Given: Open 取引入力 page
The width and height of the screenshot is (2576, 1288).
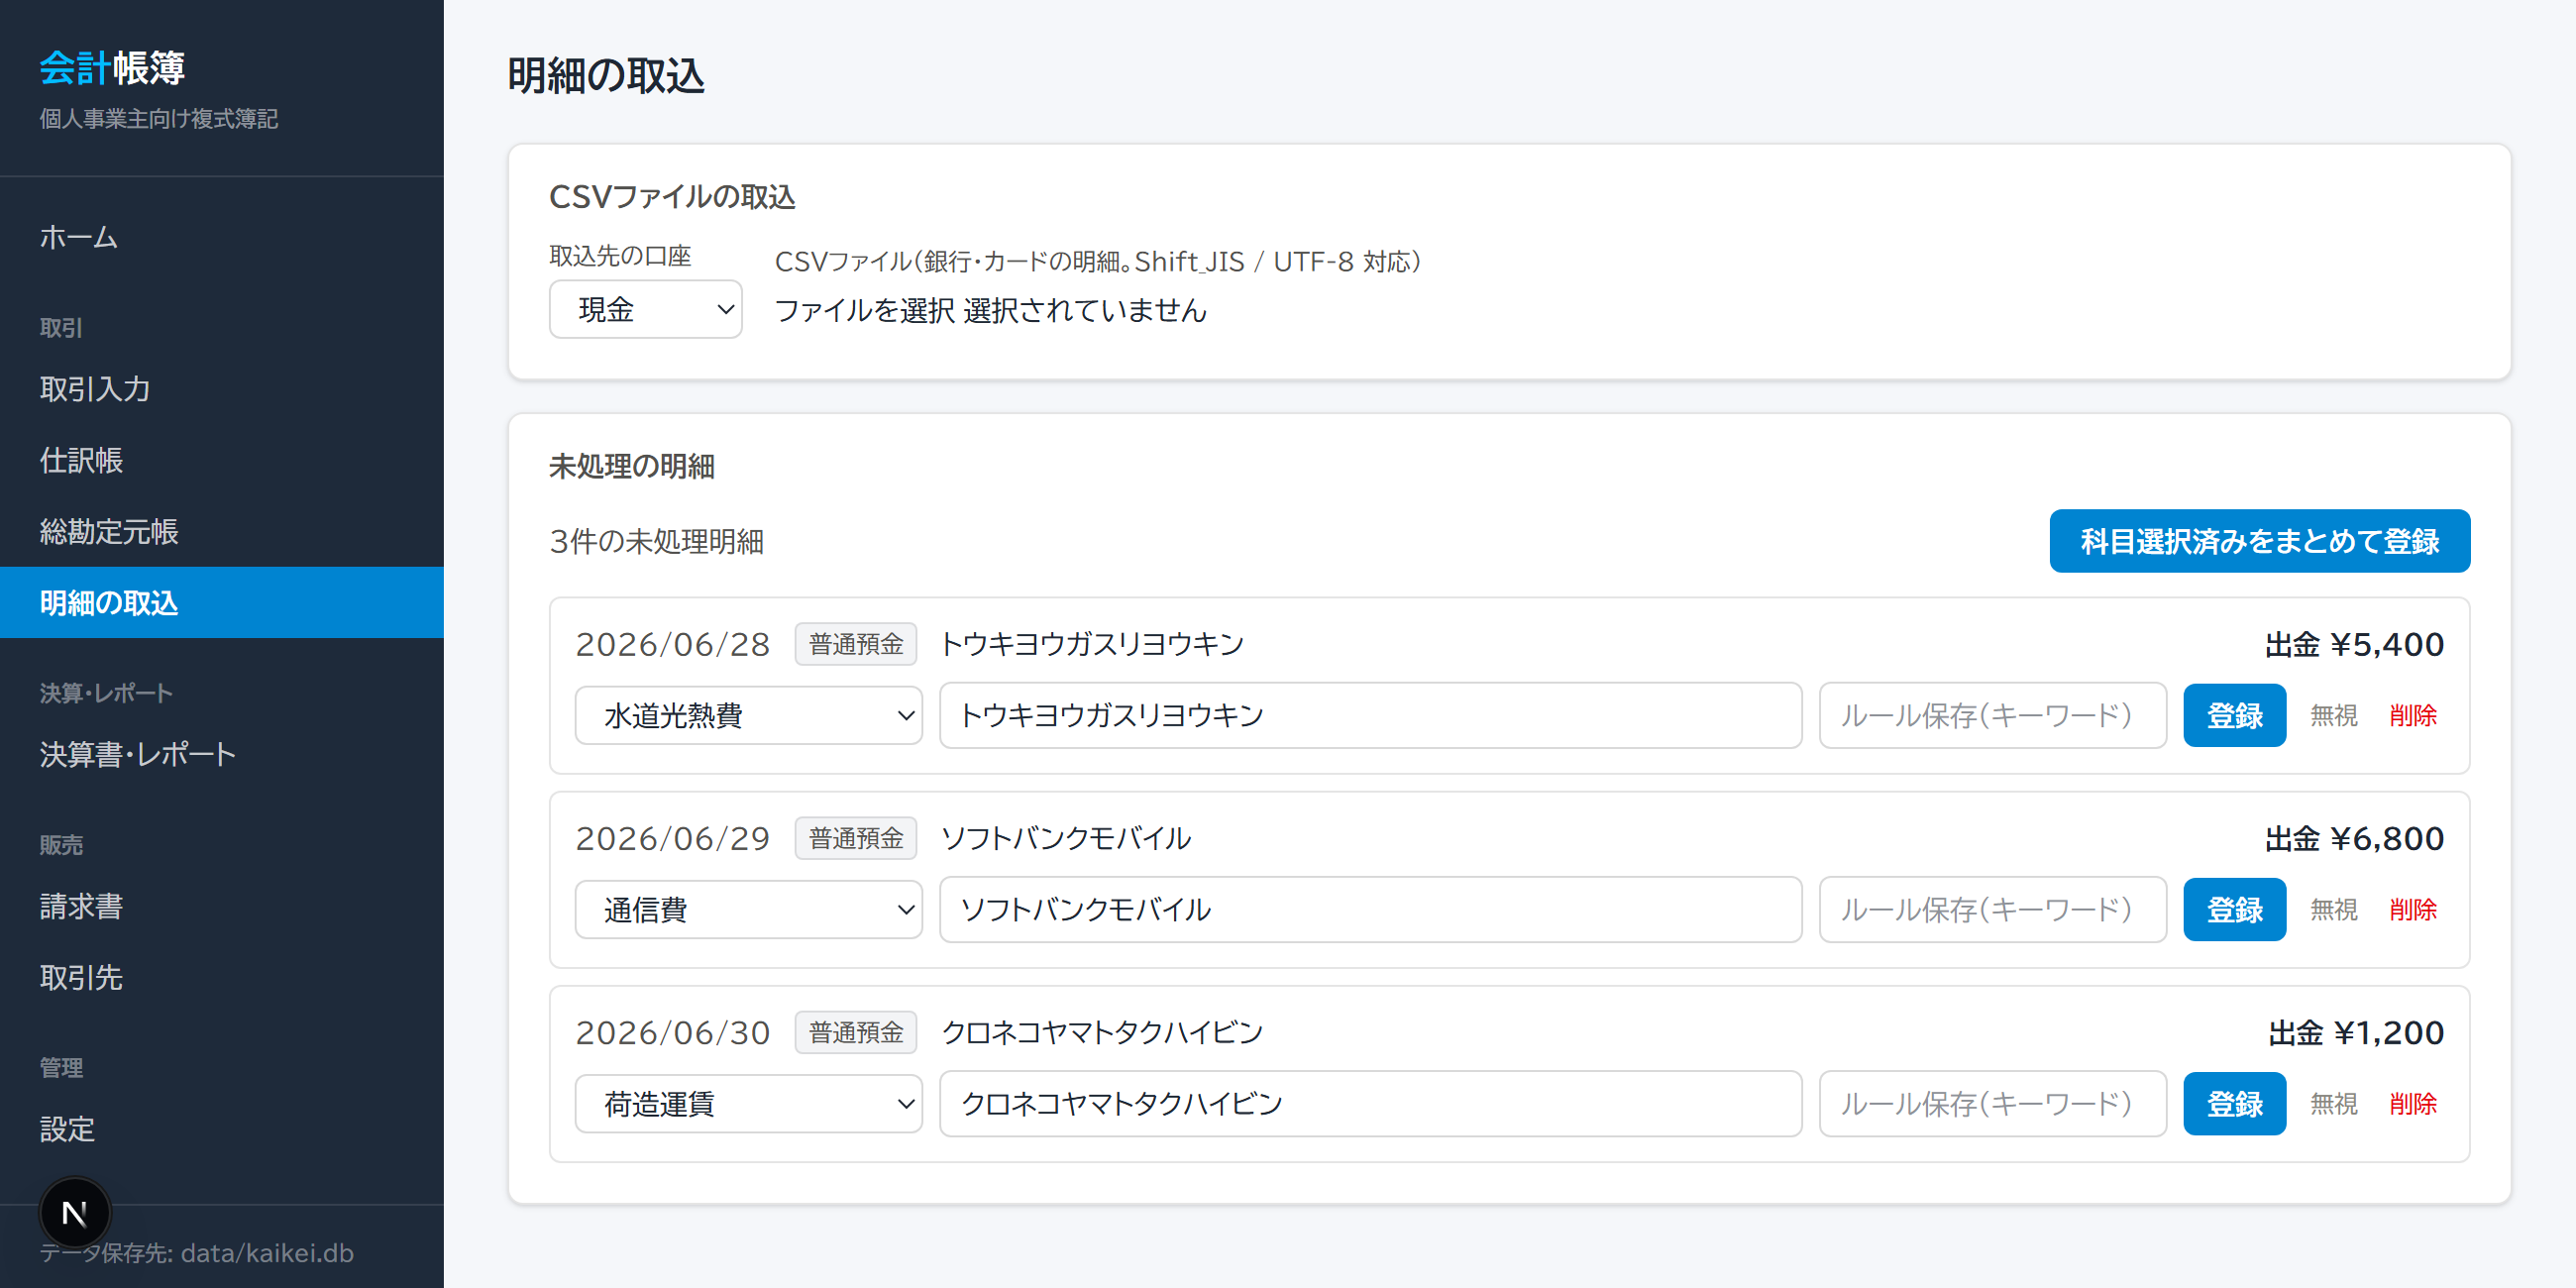Looking at the screenshot, I should pos(222,389).
